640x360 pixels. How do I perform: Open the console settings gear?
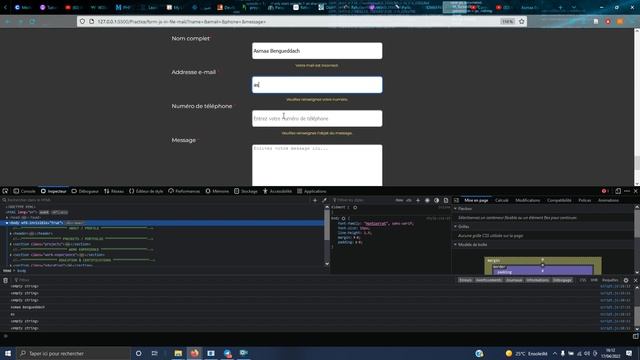click(626, 280)
